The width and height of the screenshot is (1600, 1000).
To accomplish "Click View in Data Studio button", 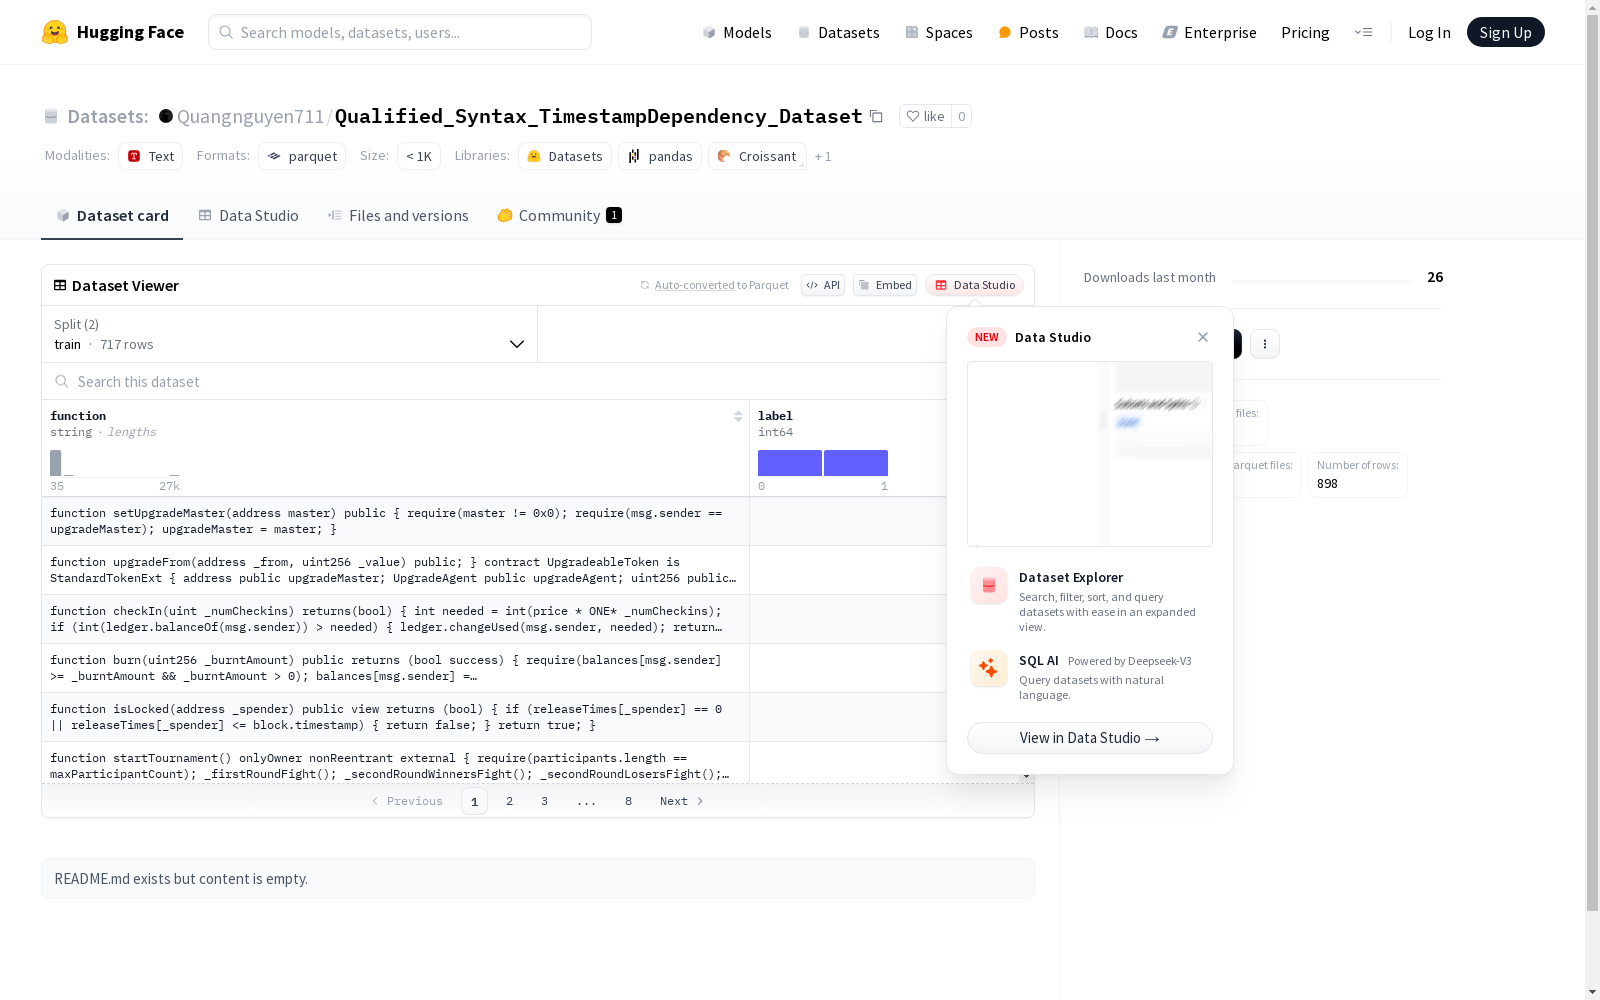I will [1090, 738].
